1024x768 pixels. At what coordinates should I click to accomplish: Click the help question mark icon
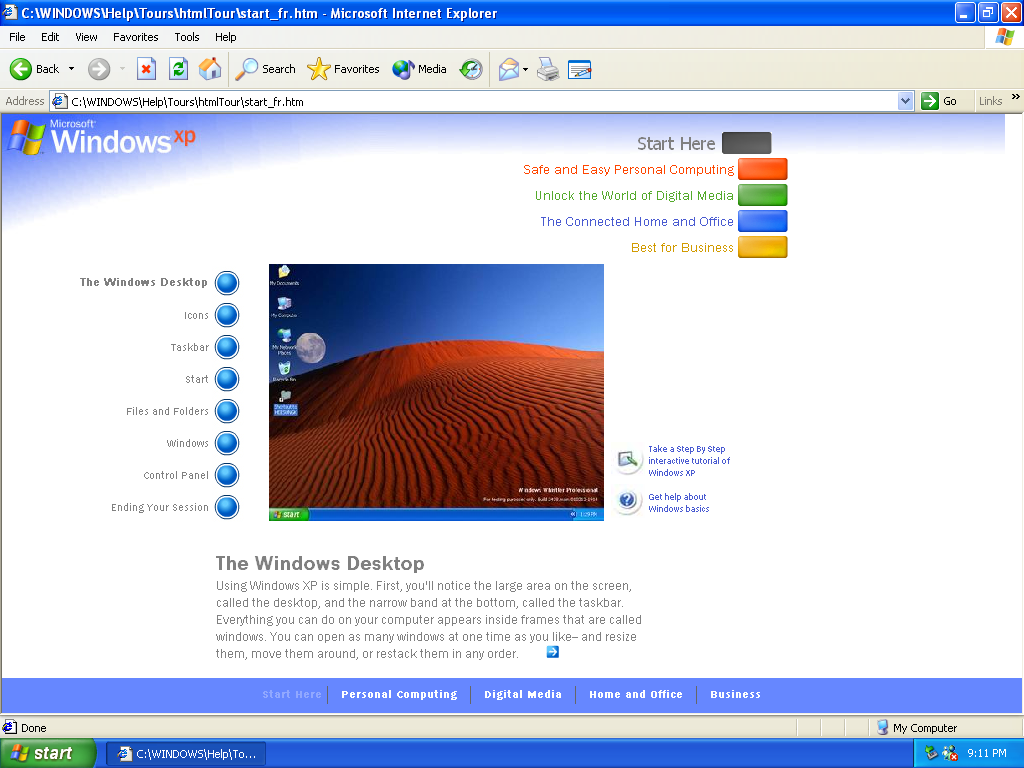(628, 501)
